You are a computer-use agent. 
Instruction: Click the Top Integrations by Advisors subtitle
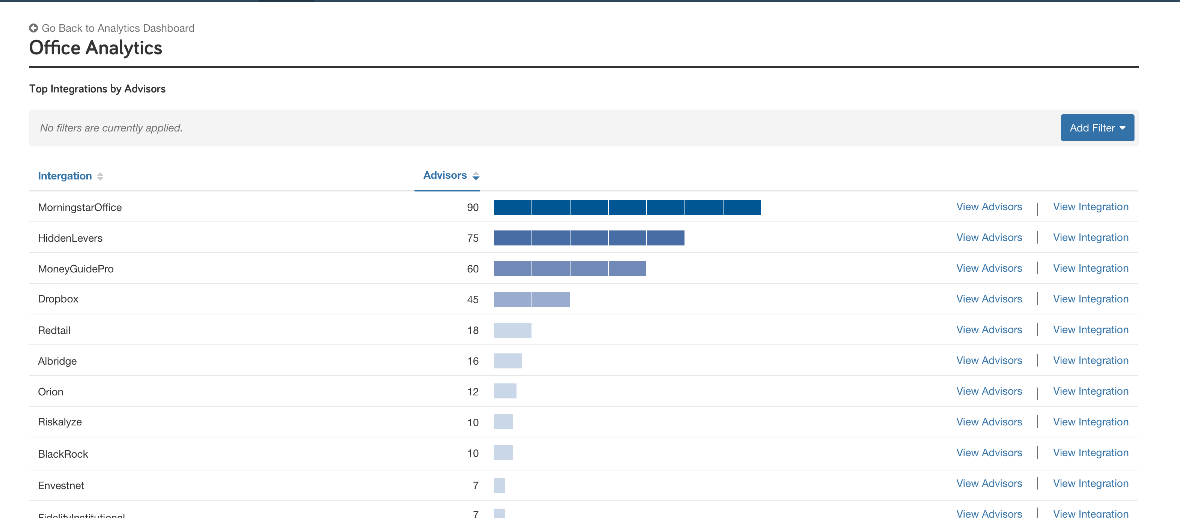(x=97, y=89)
